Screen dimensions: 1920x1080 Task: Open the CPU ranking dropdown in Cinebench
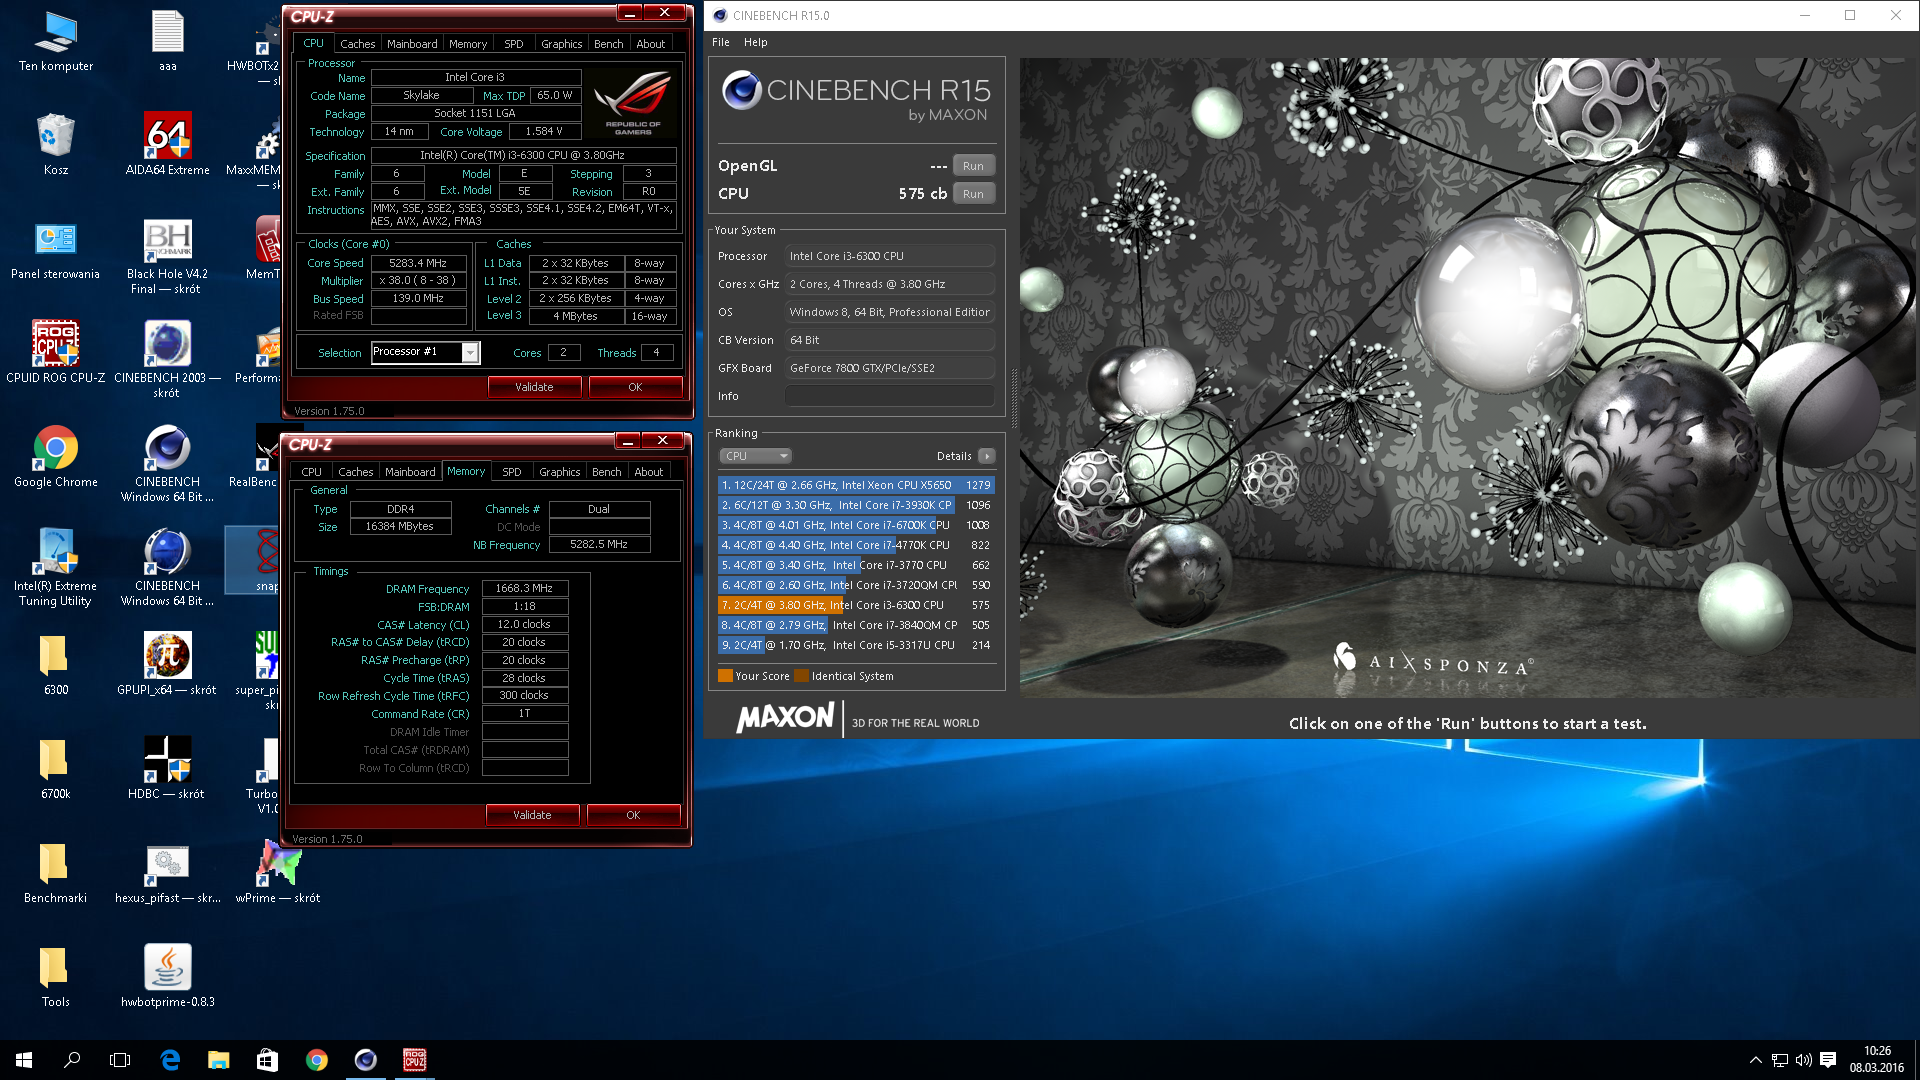tap(755, 456)
